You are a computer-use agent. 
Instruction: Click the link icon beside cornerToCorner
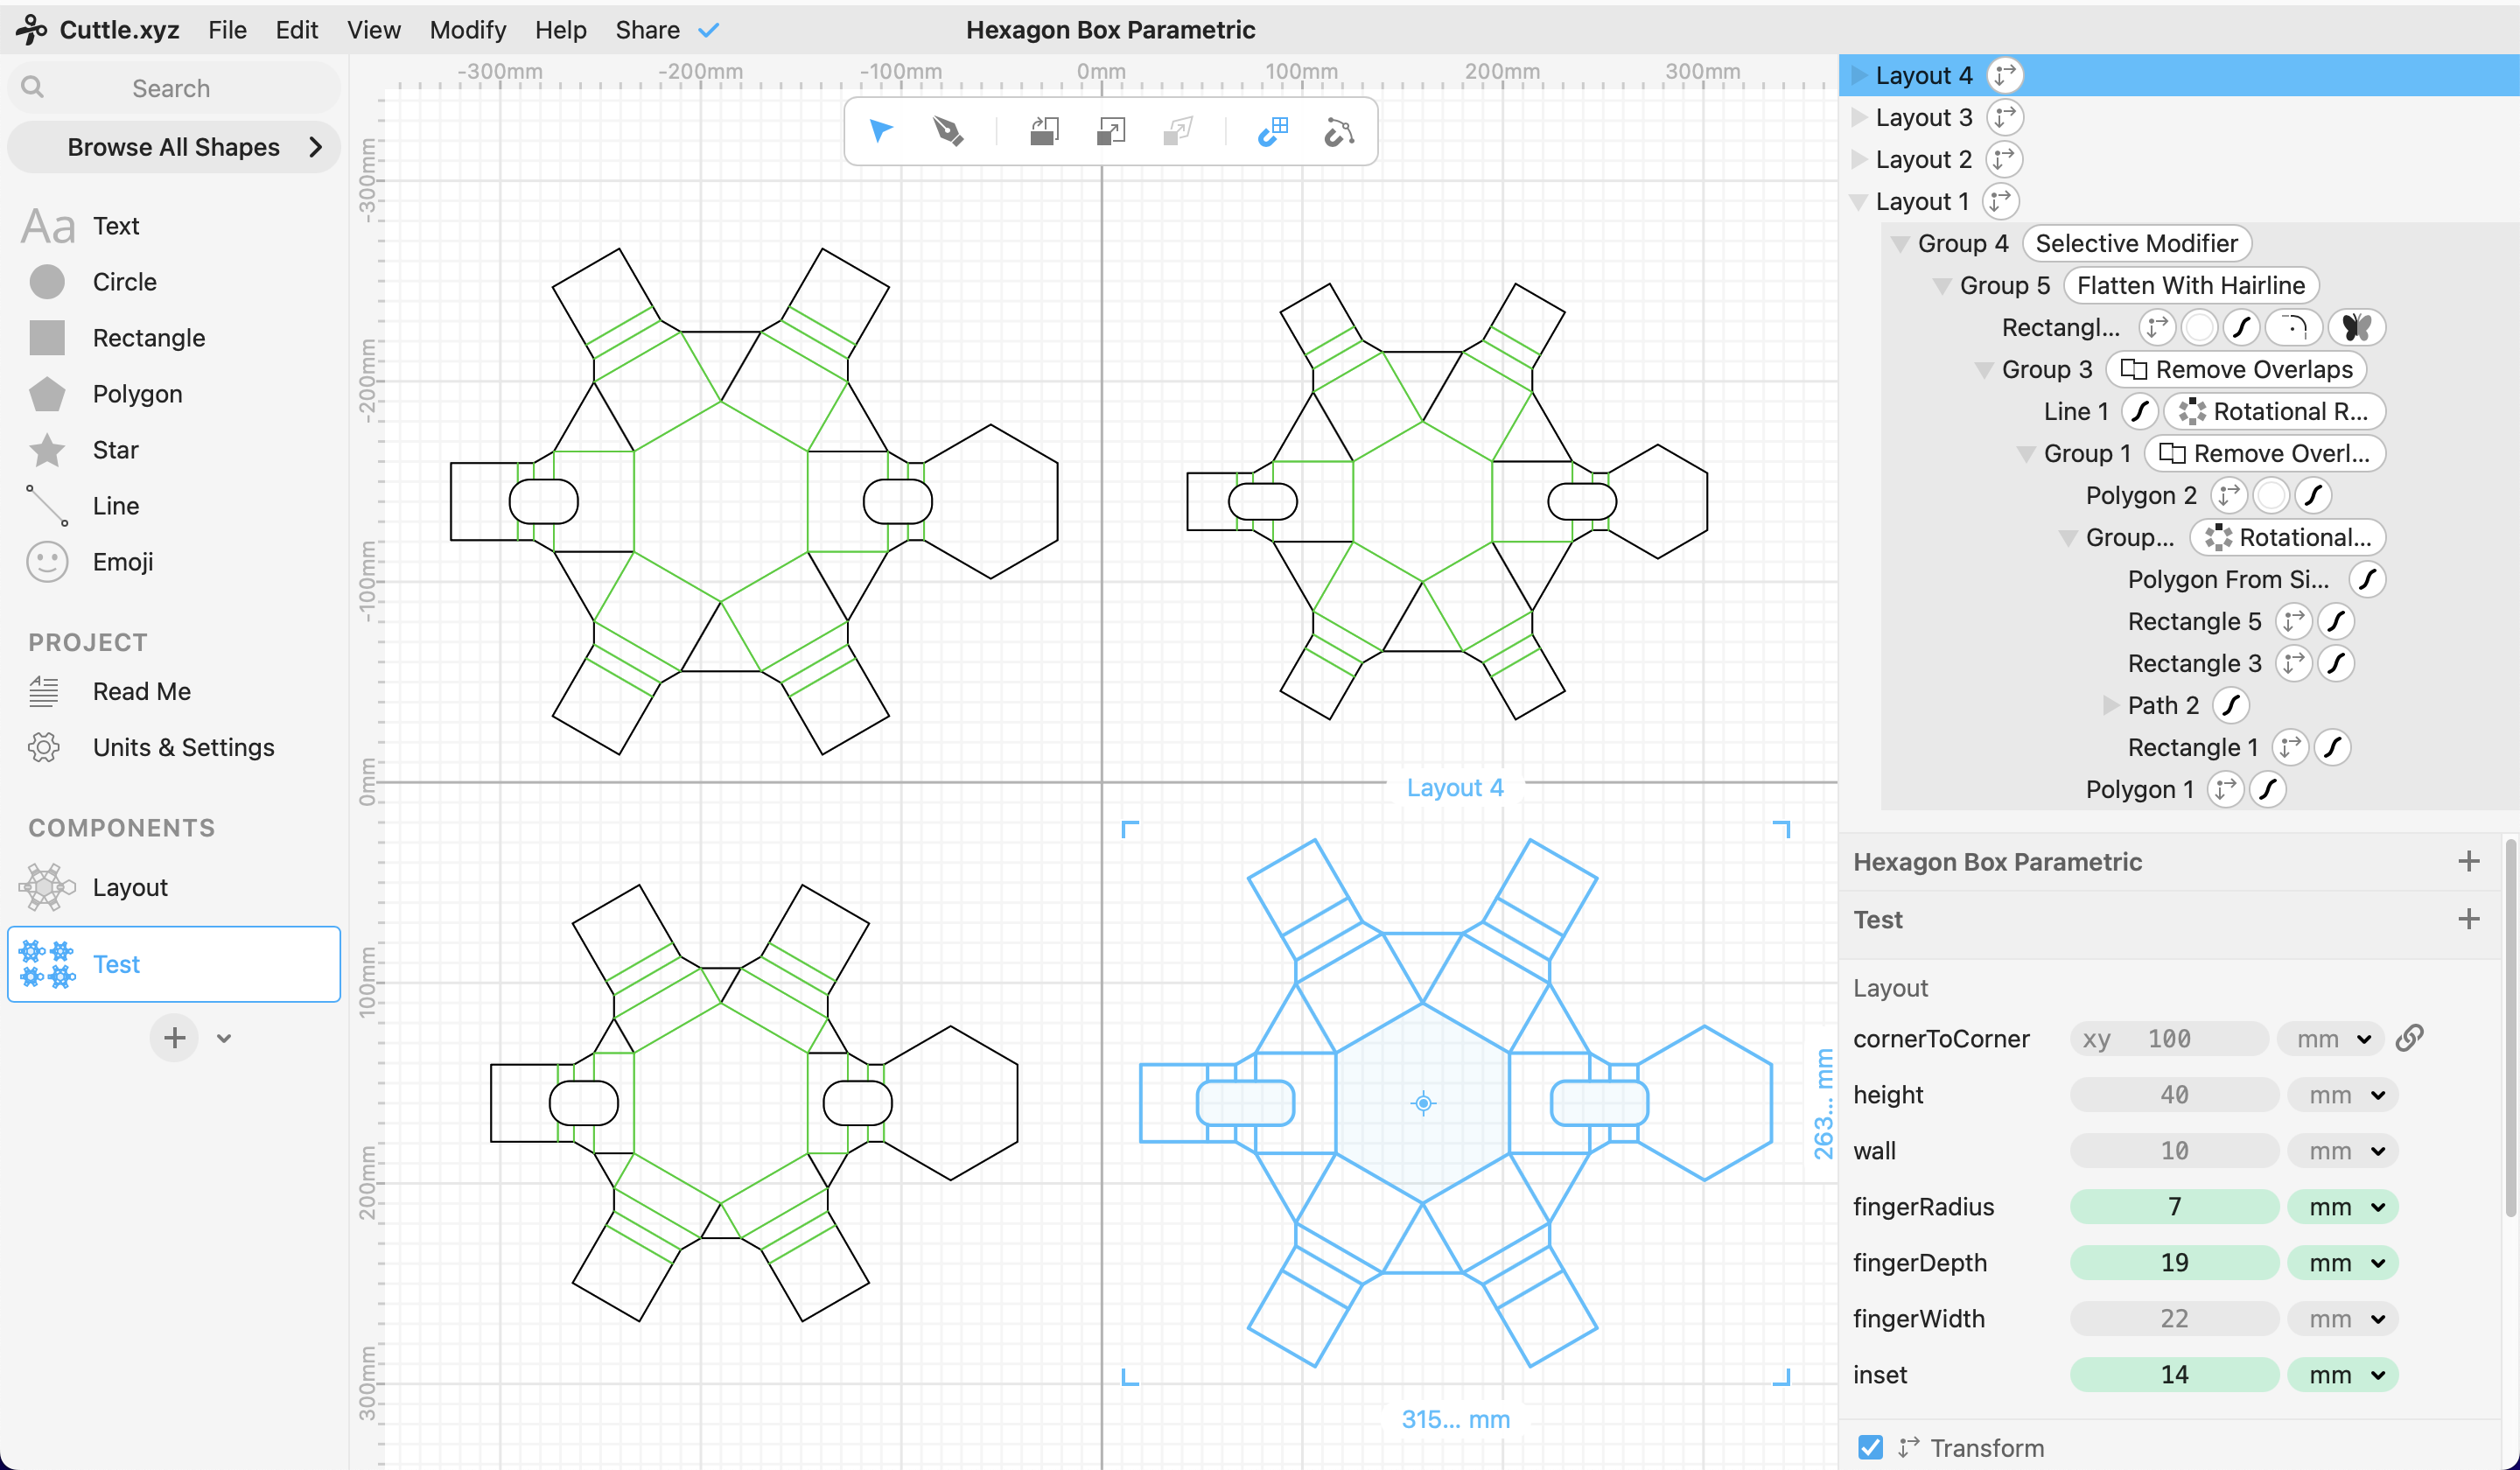click(2409, 1038)
